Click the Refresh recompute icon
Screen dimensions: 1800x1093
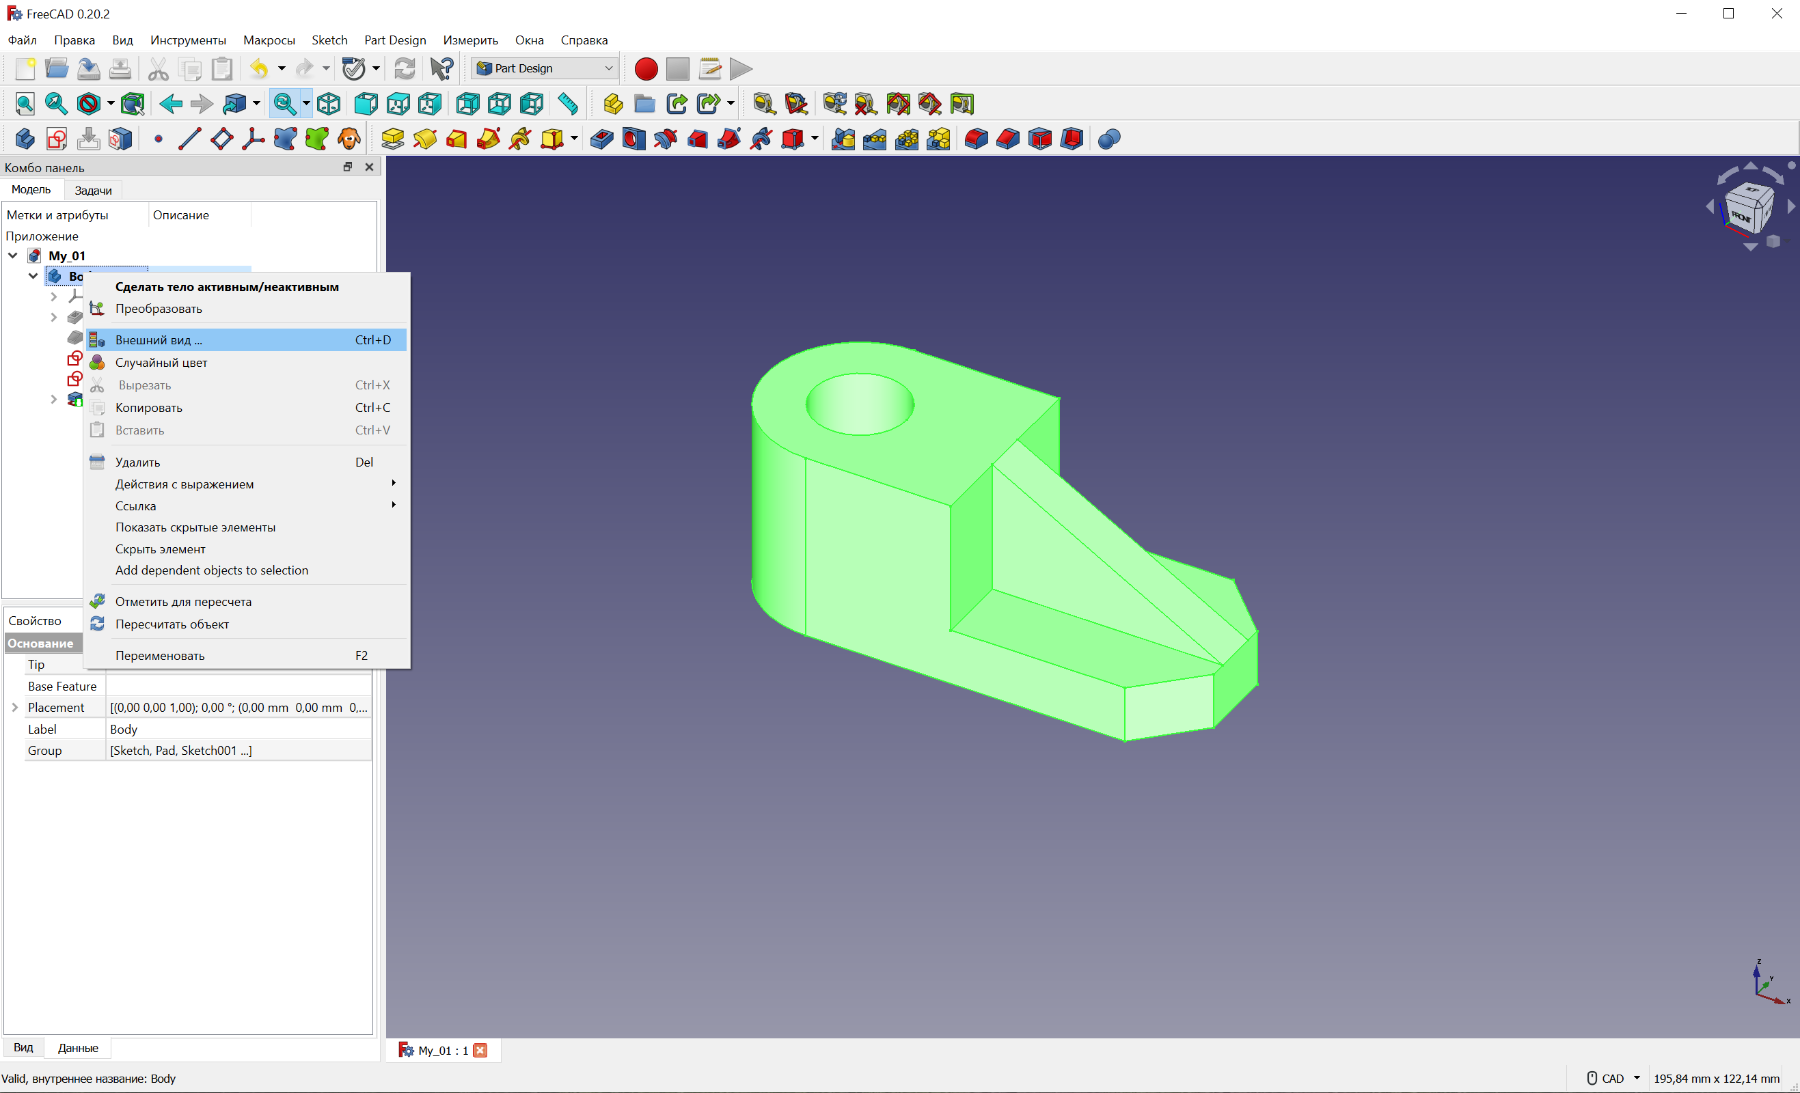pyautogui.click(x=405, y=69)
